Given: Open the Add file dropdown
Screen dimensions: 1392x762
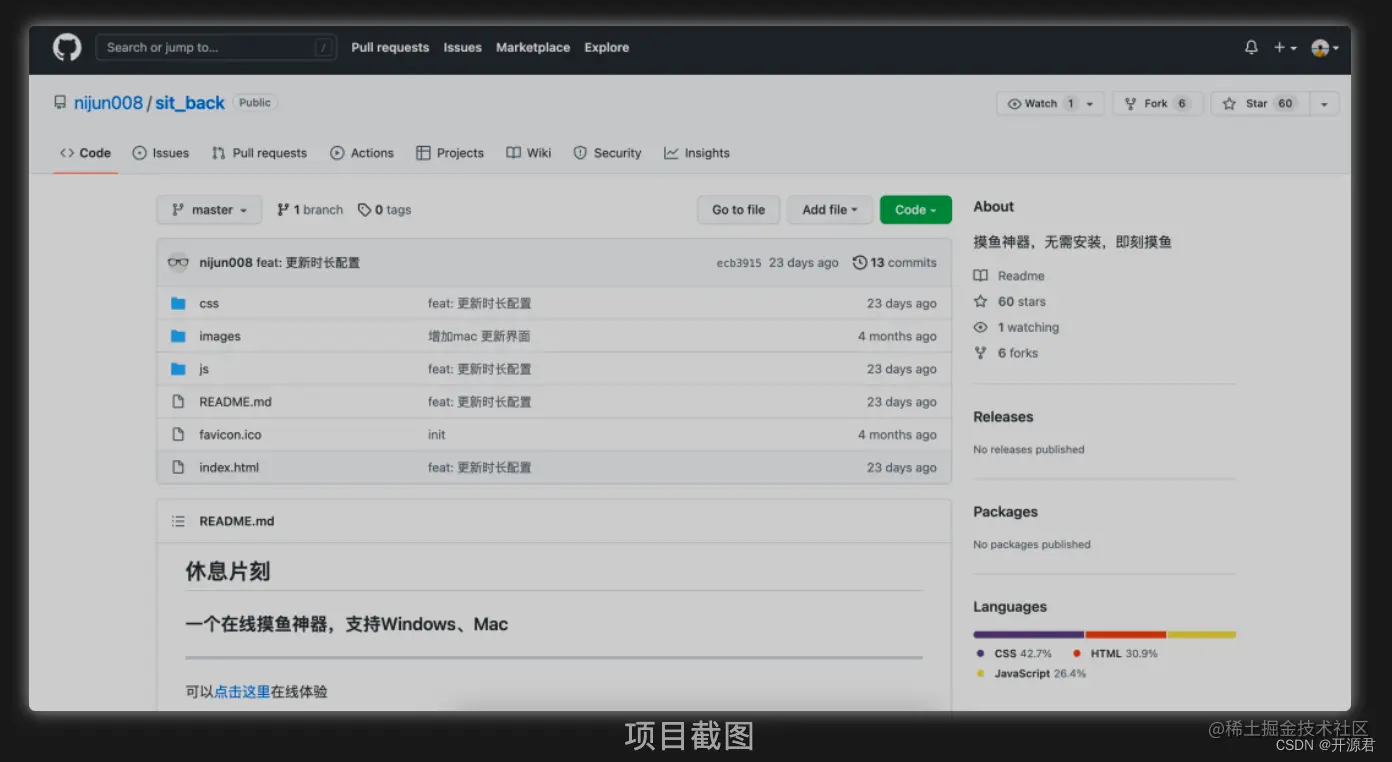Looking at the screenshot, I should (830, 210).
